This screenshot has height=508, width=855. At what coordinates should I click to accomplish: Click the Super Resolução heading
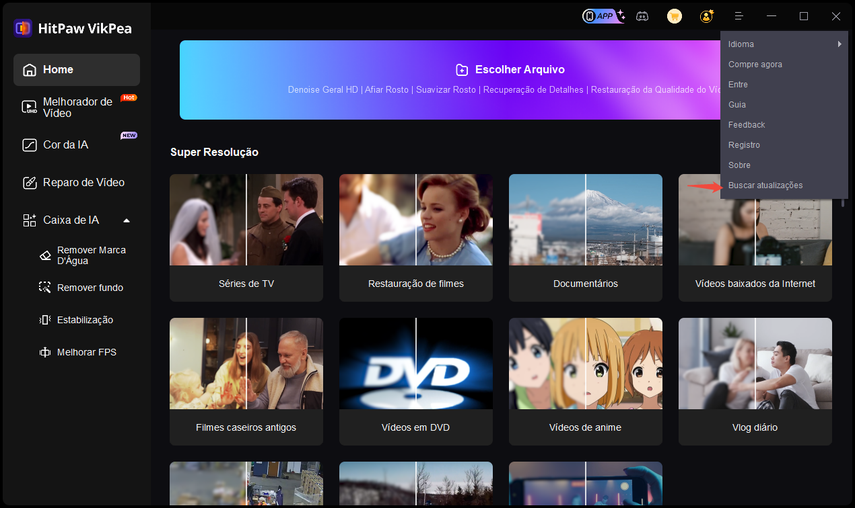pyautogui.click(x=214, y=152)
